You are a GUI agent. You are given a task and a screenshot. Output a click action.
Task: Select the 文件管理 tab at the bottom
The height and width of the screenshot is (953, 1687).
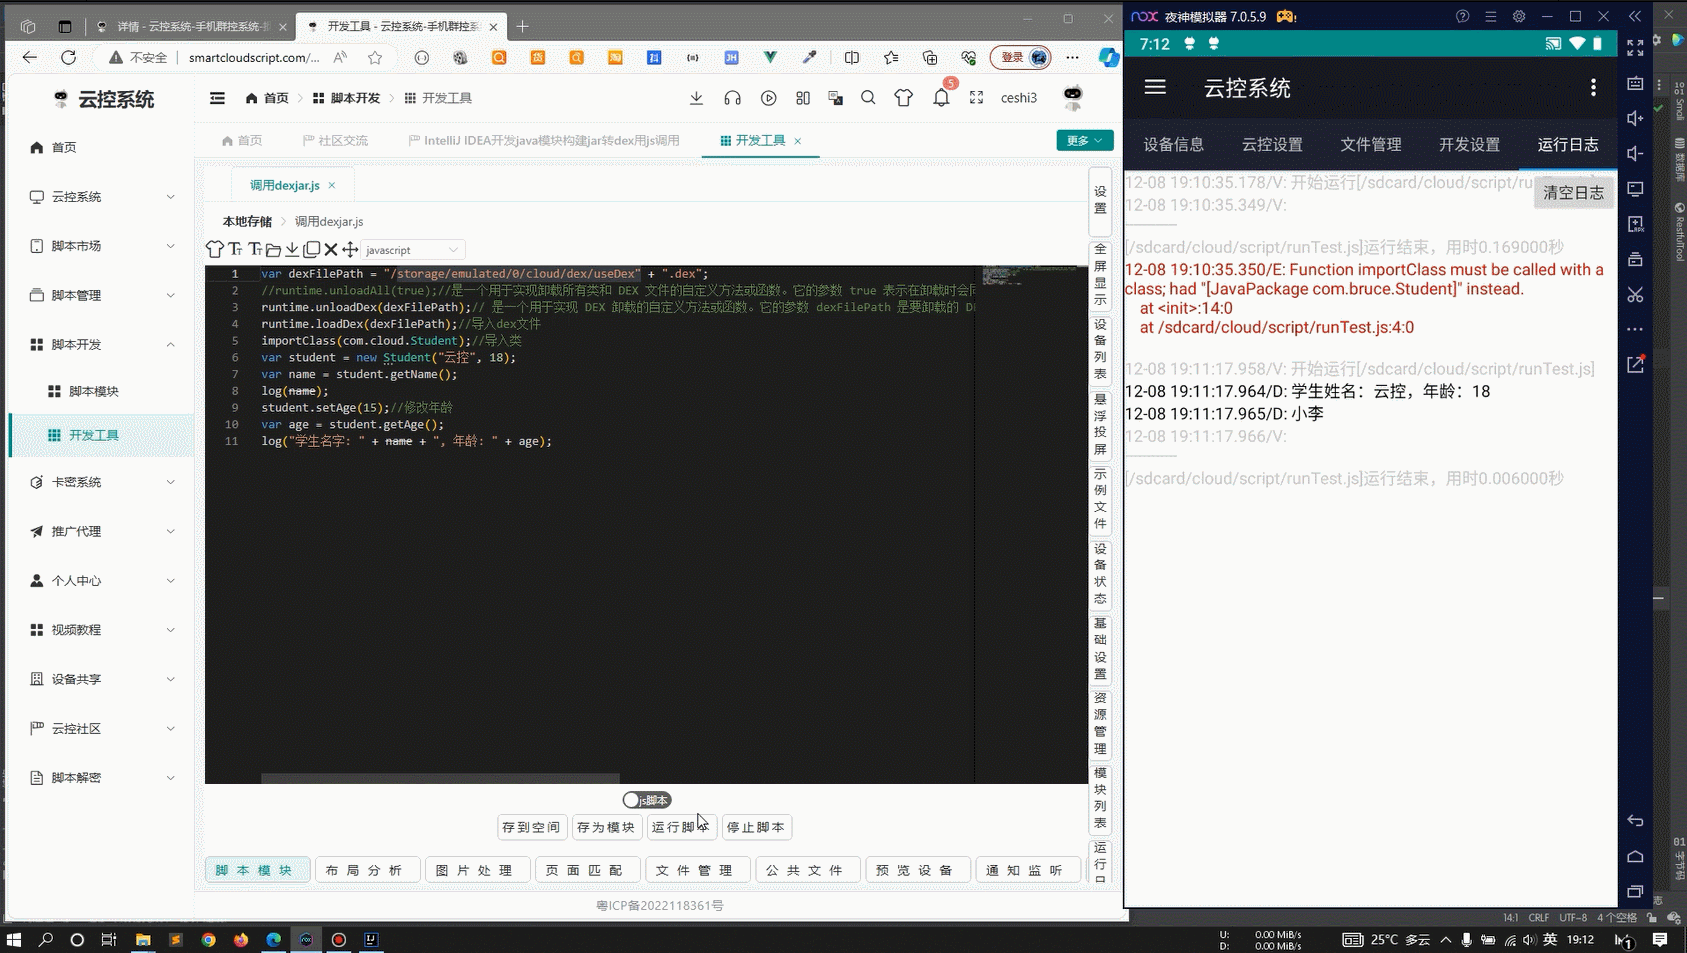click(697, 869)
